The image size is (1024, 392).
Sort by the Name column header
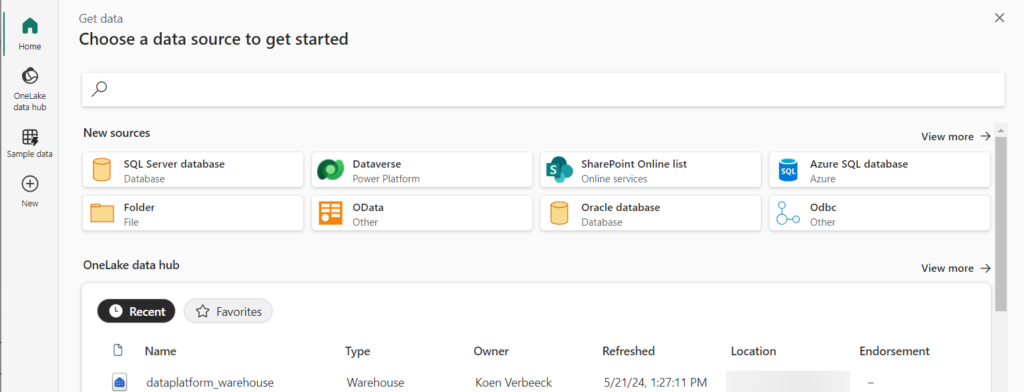(161, 351)
